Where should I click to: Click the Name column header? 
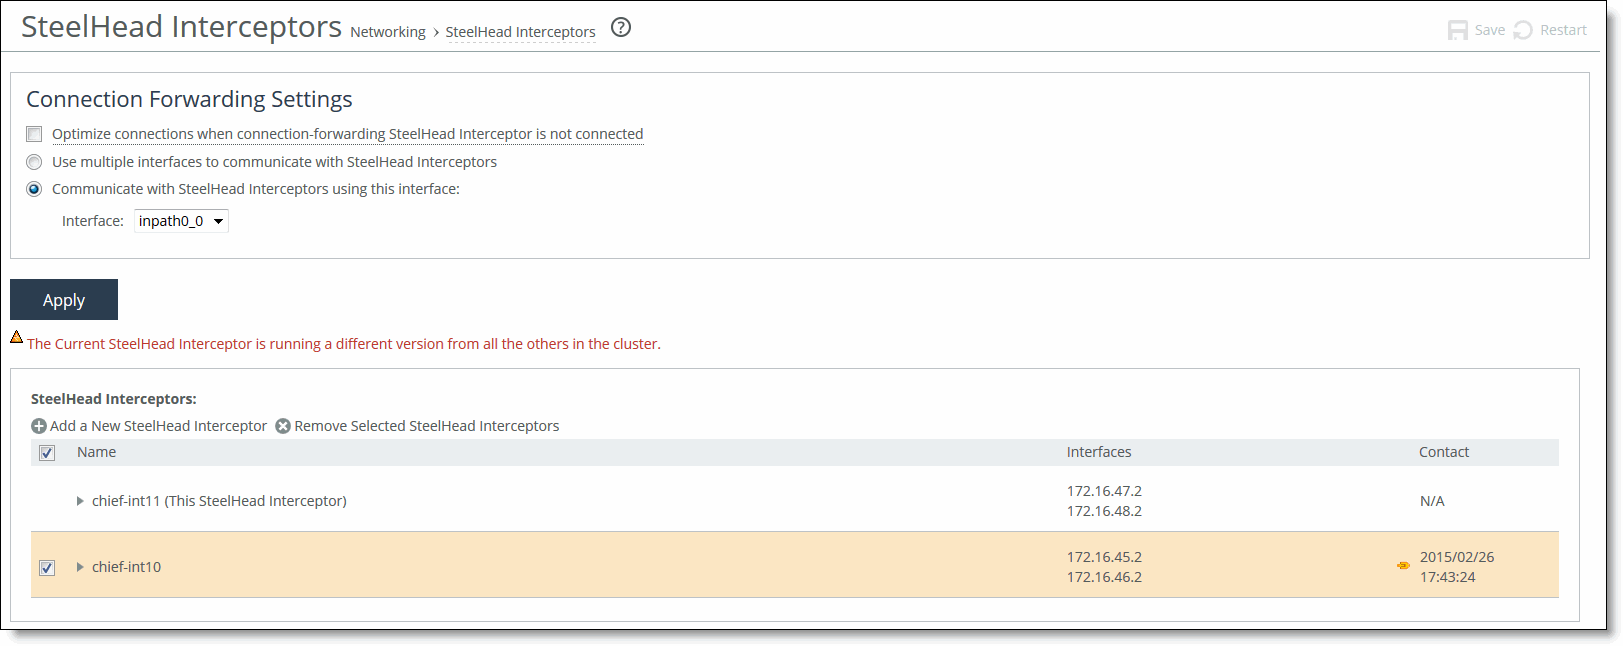[x=97, y=452]
